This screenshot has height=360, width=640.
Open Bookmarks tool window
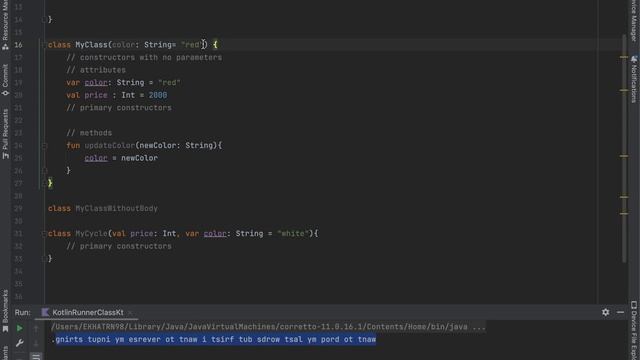5,311
